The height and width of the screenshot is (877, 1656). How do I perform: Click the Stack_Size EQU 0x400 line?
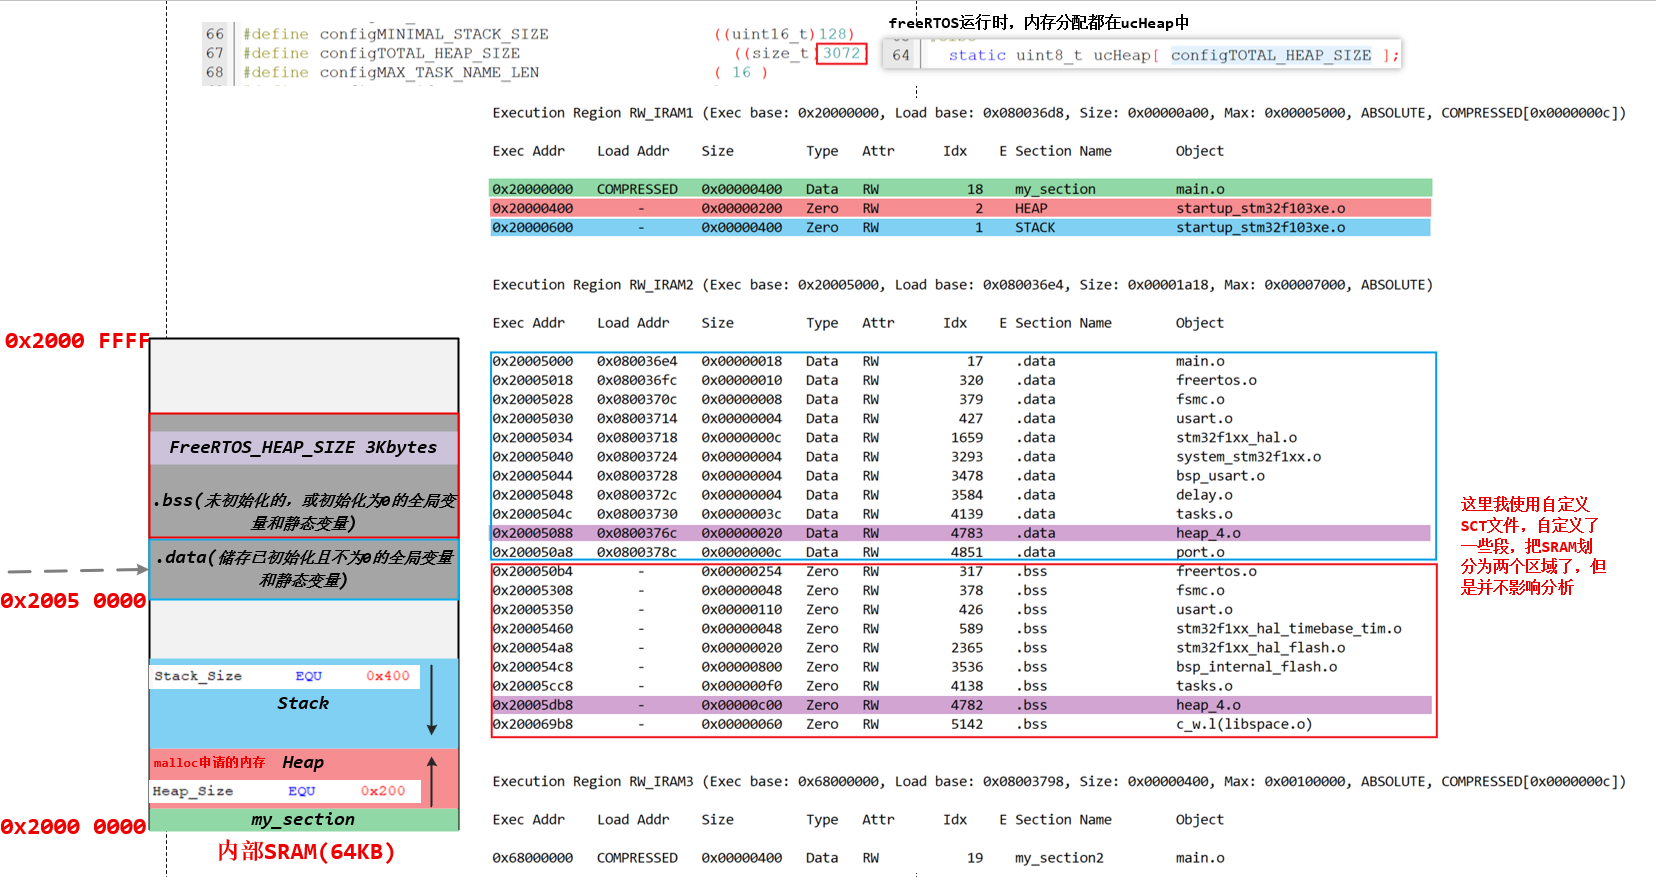coord(282,676)
